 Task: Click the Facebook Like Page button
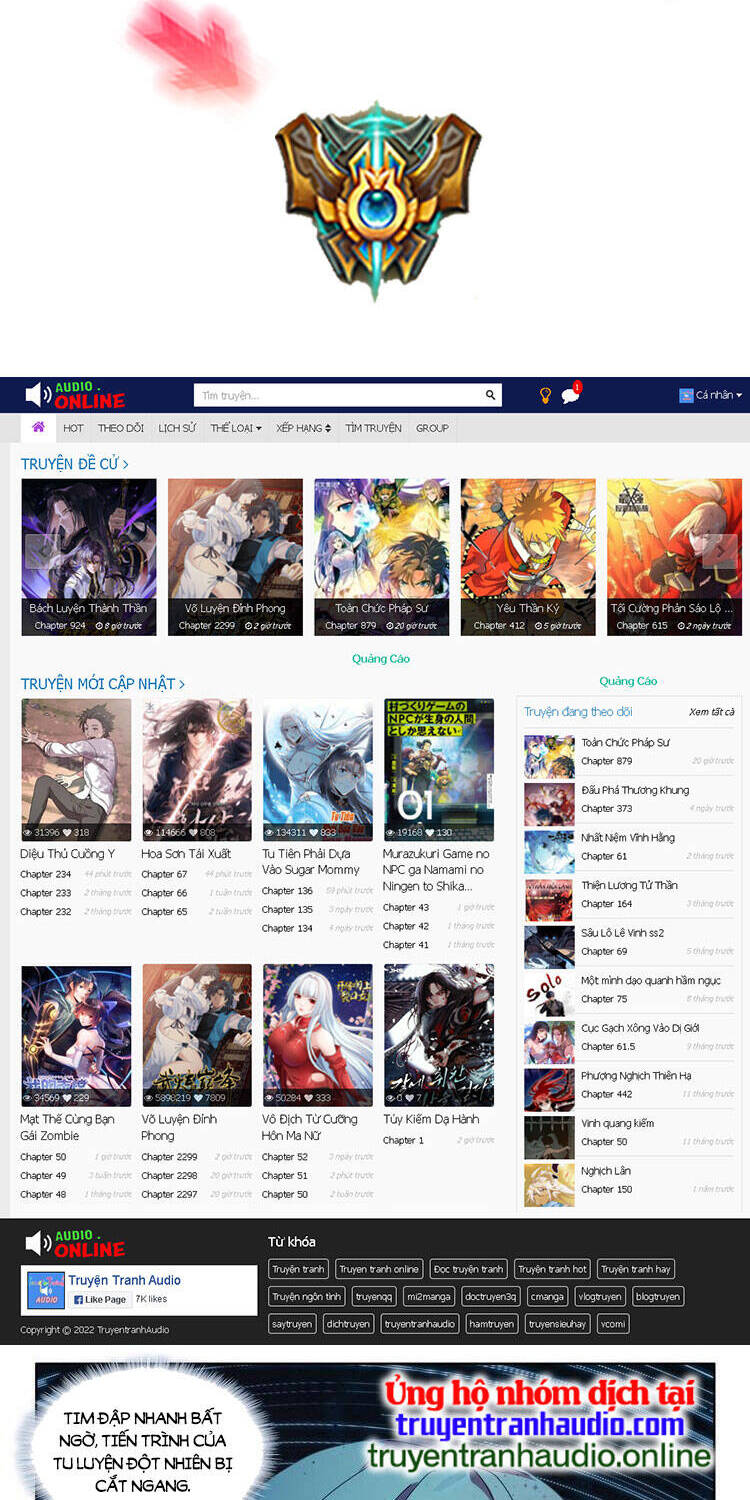(100, 1299)
